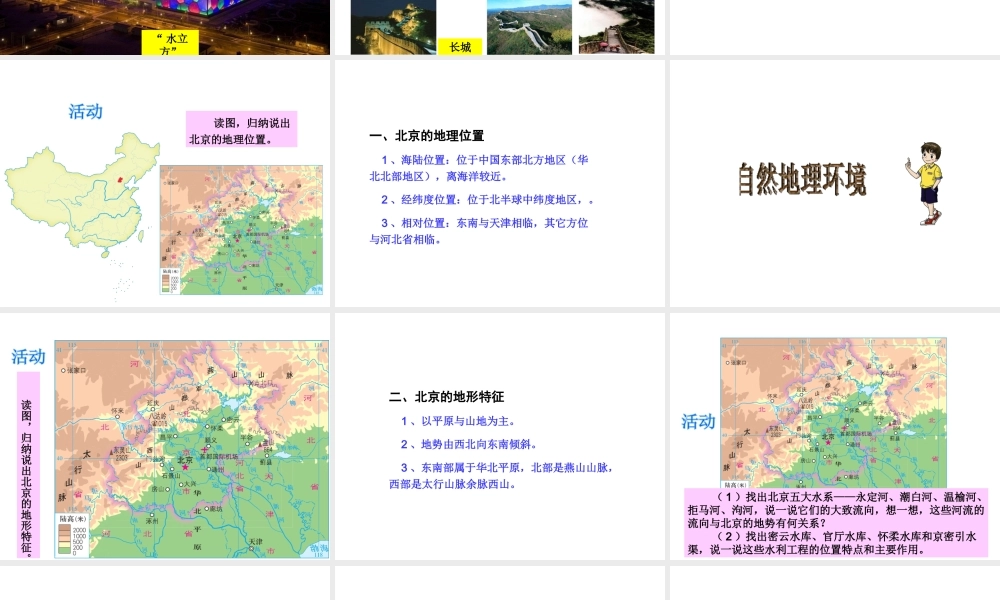1000x600 pixels.
Task: Click "活动" heading beside the large terrain map
Action: (28, 356)
